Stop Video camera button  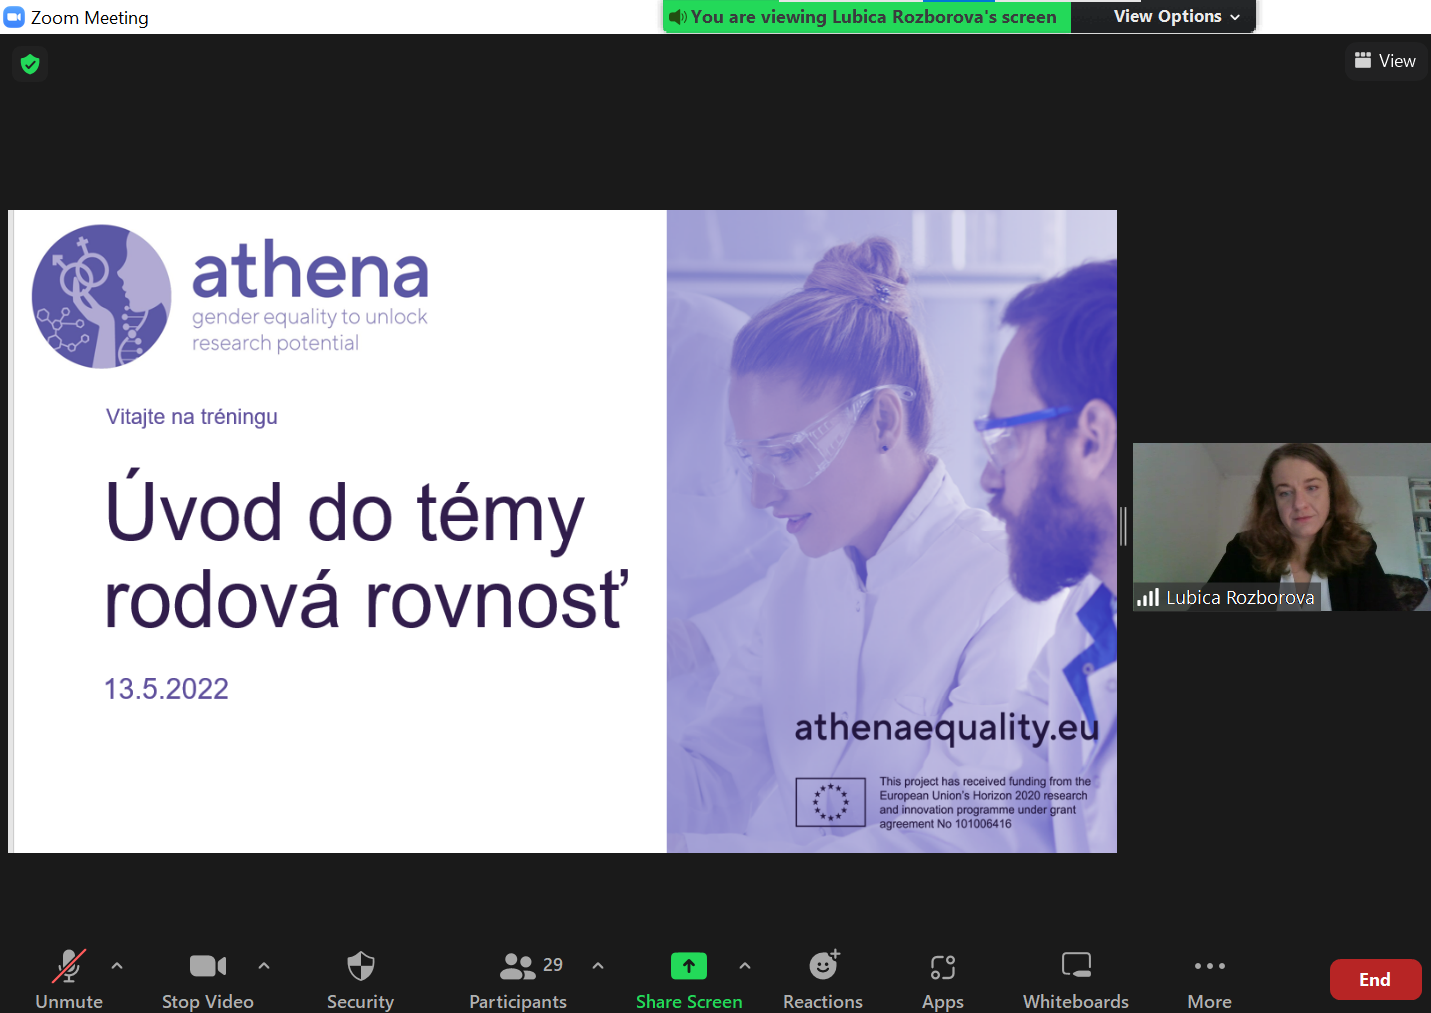tap(208, 980)
